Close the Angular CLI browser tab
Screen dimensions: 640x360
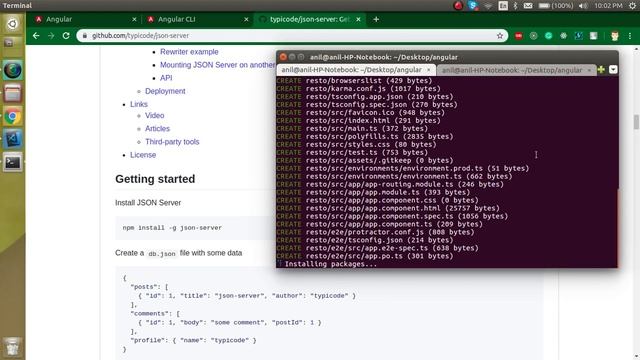tap(246, 19)
